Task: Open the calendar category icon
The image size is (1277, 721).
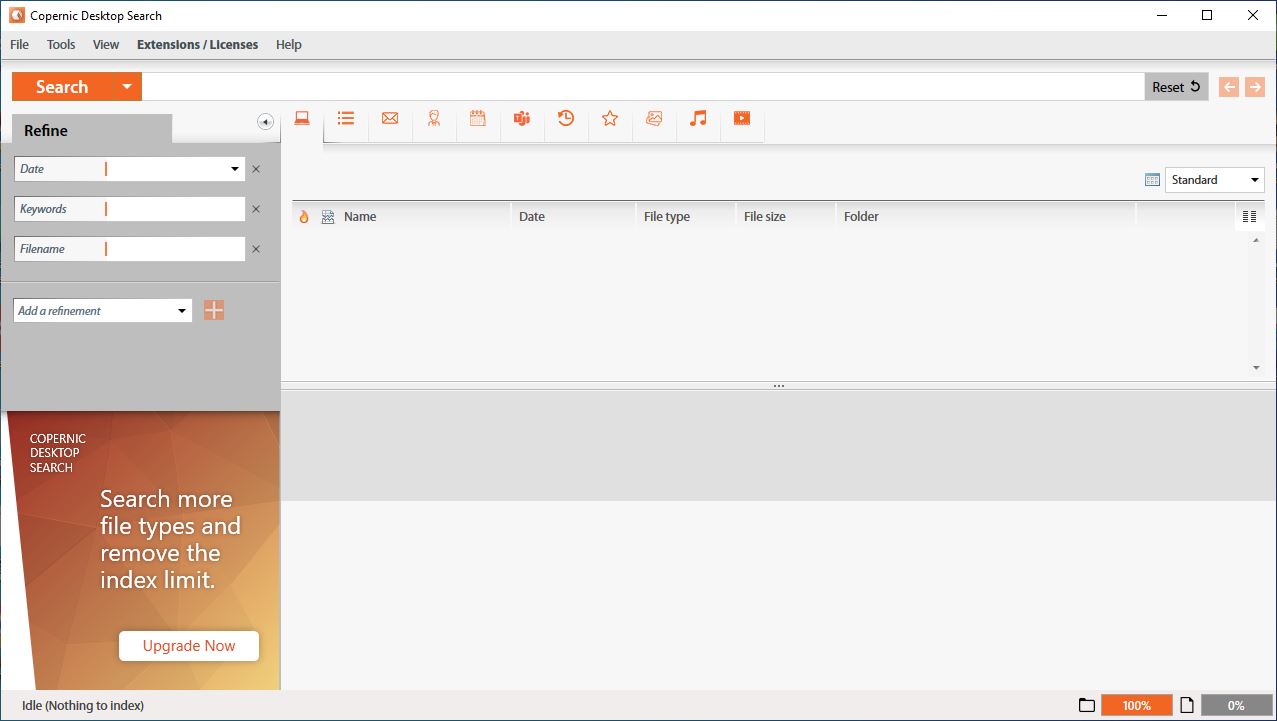Action: tap(478, 118)
